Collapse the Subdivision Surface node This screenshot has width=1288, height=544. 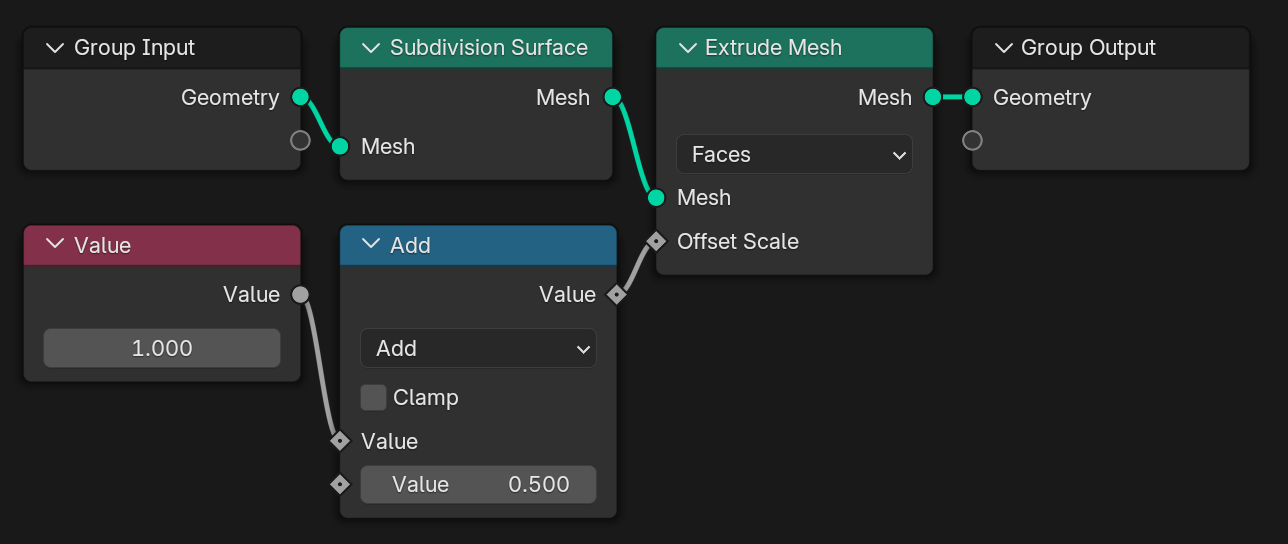pos(372,48)
